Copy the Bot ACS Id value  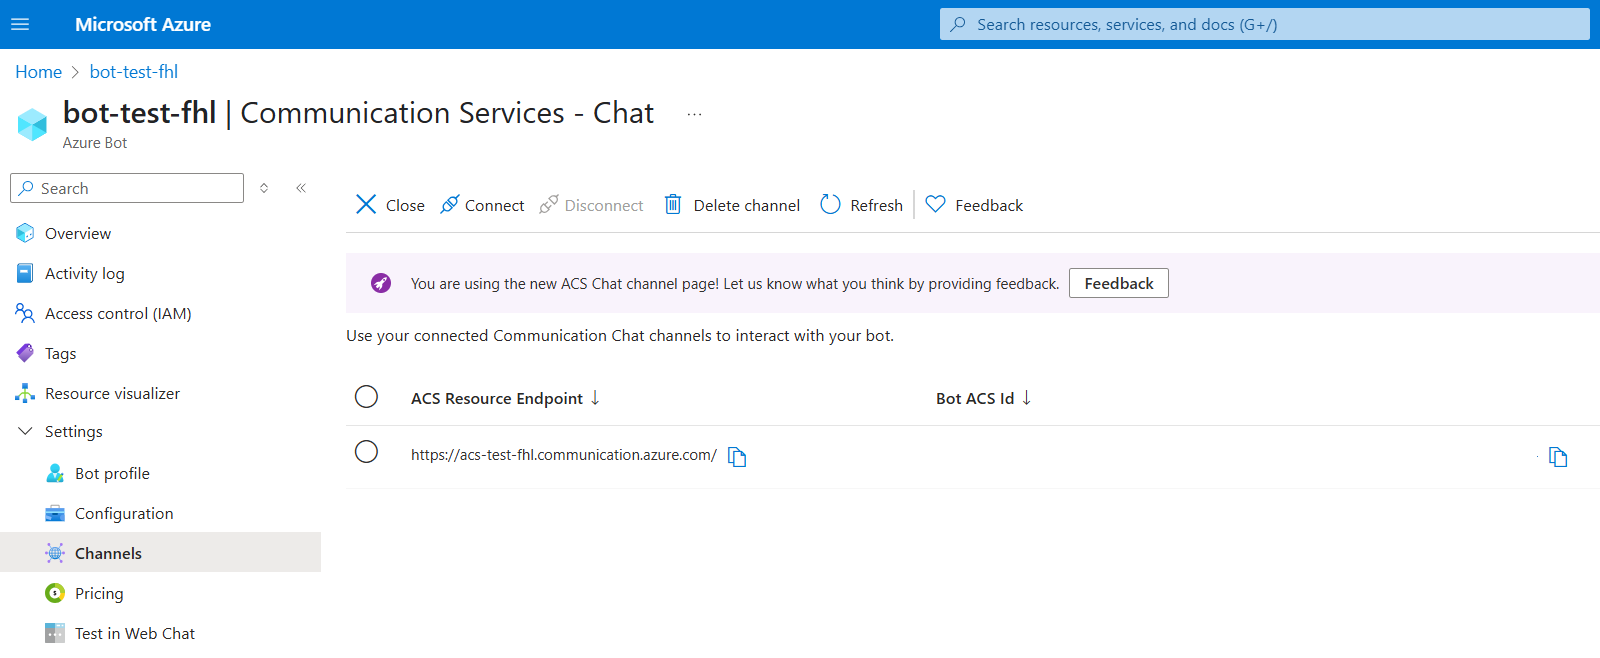pos(1558,457)
